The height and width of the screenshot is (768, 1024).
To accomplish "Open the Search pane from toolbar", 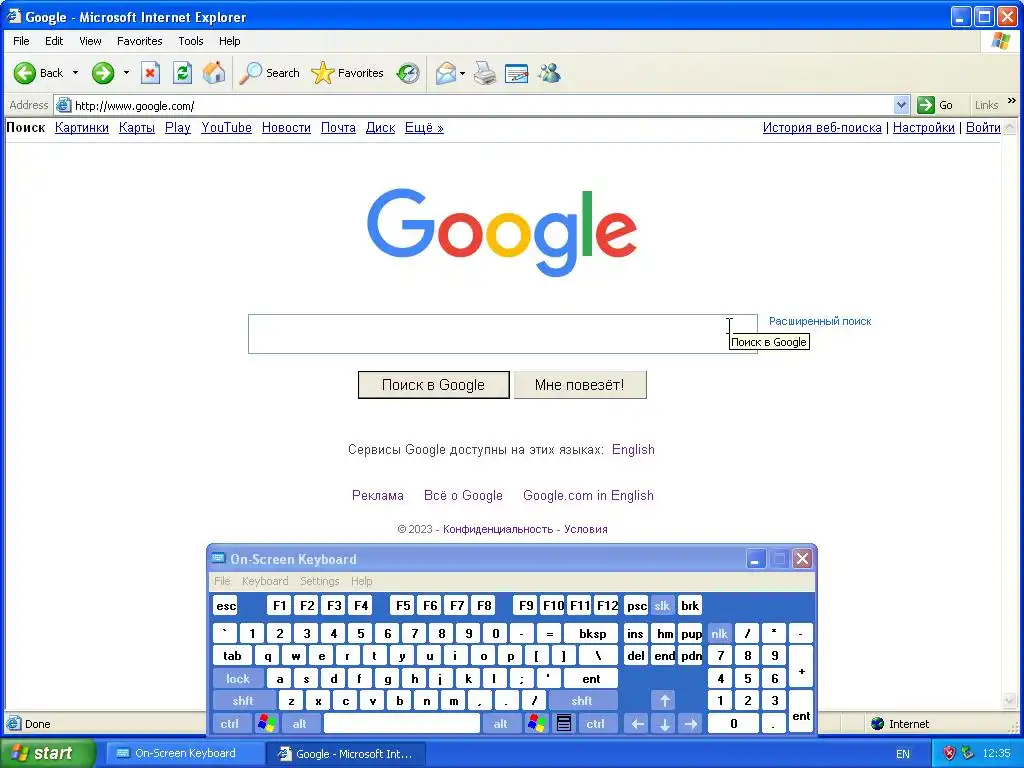I will [x=269, y=73].
